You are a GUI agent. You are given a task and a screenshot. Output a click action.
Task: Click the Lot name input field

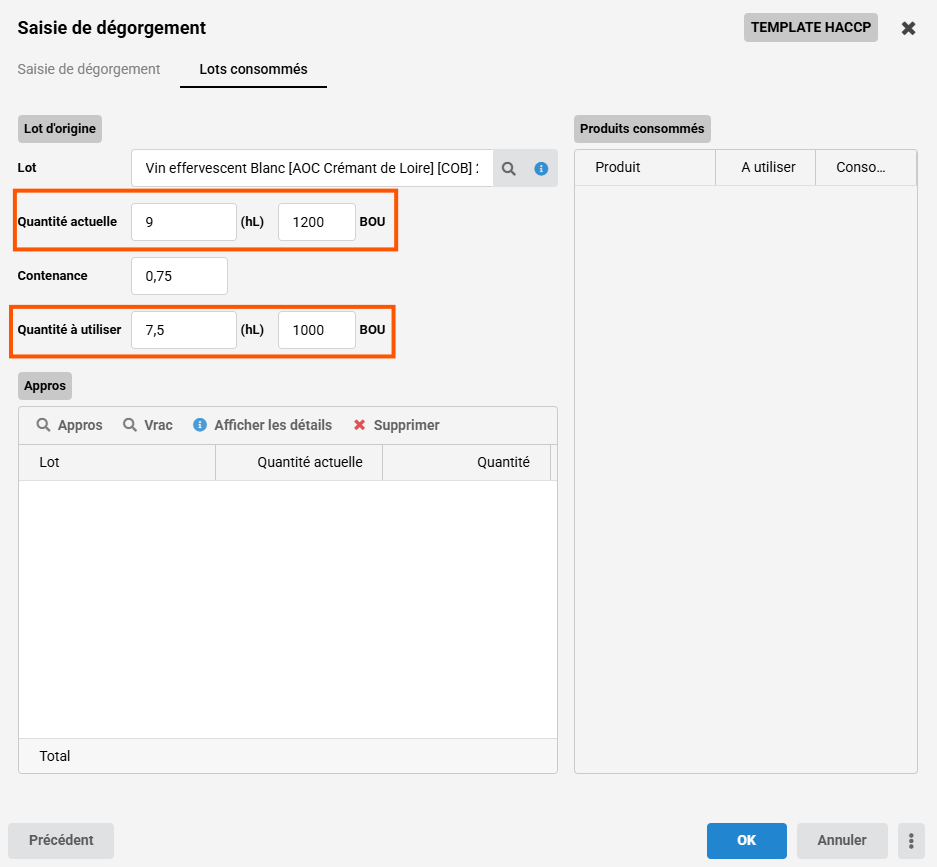[x=312, y=169]
